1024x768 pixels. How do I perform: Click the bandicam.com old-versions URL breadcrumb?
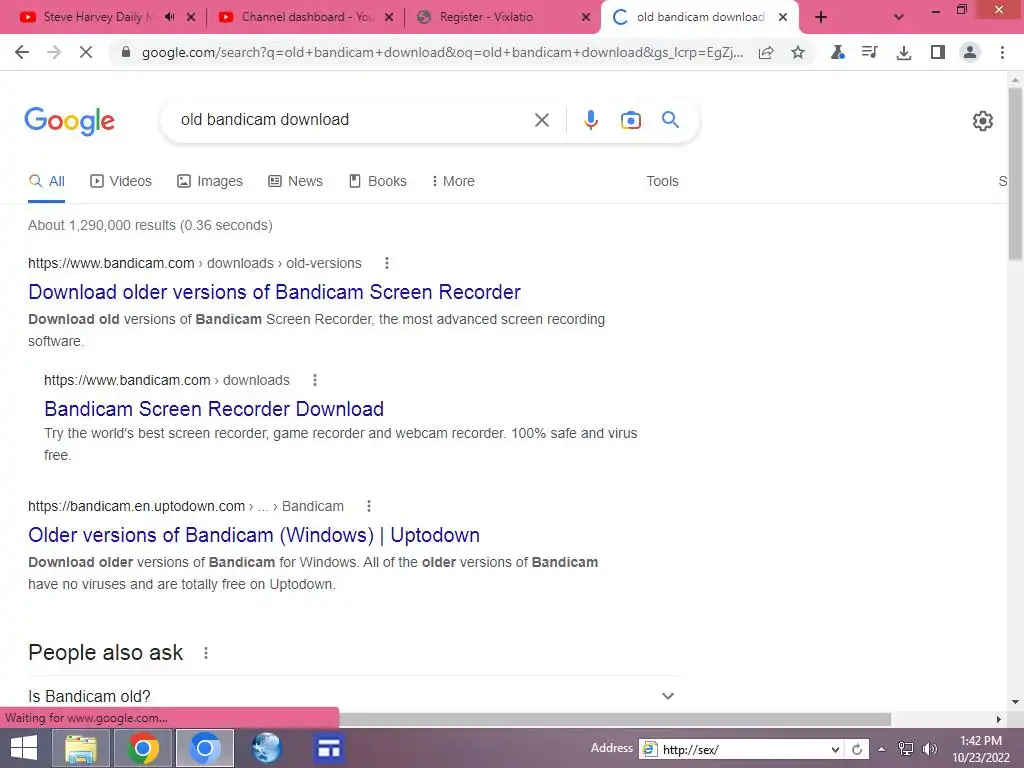point(195,263)
